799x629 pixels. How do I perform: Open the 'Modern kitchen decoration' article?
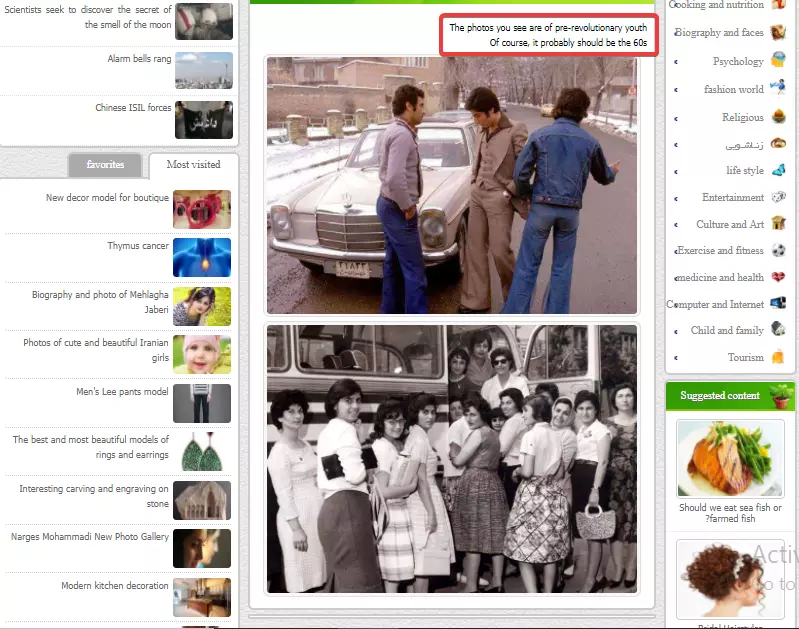(x=115, y=586)
